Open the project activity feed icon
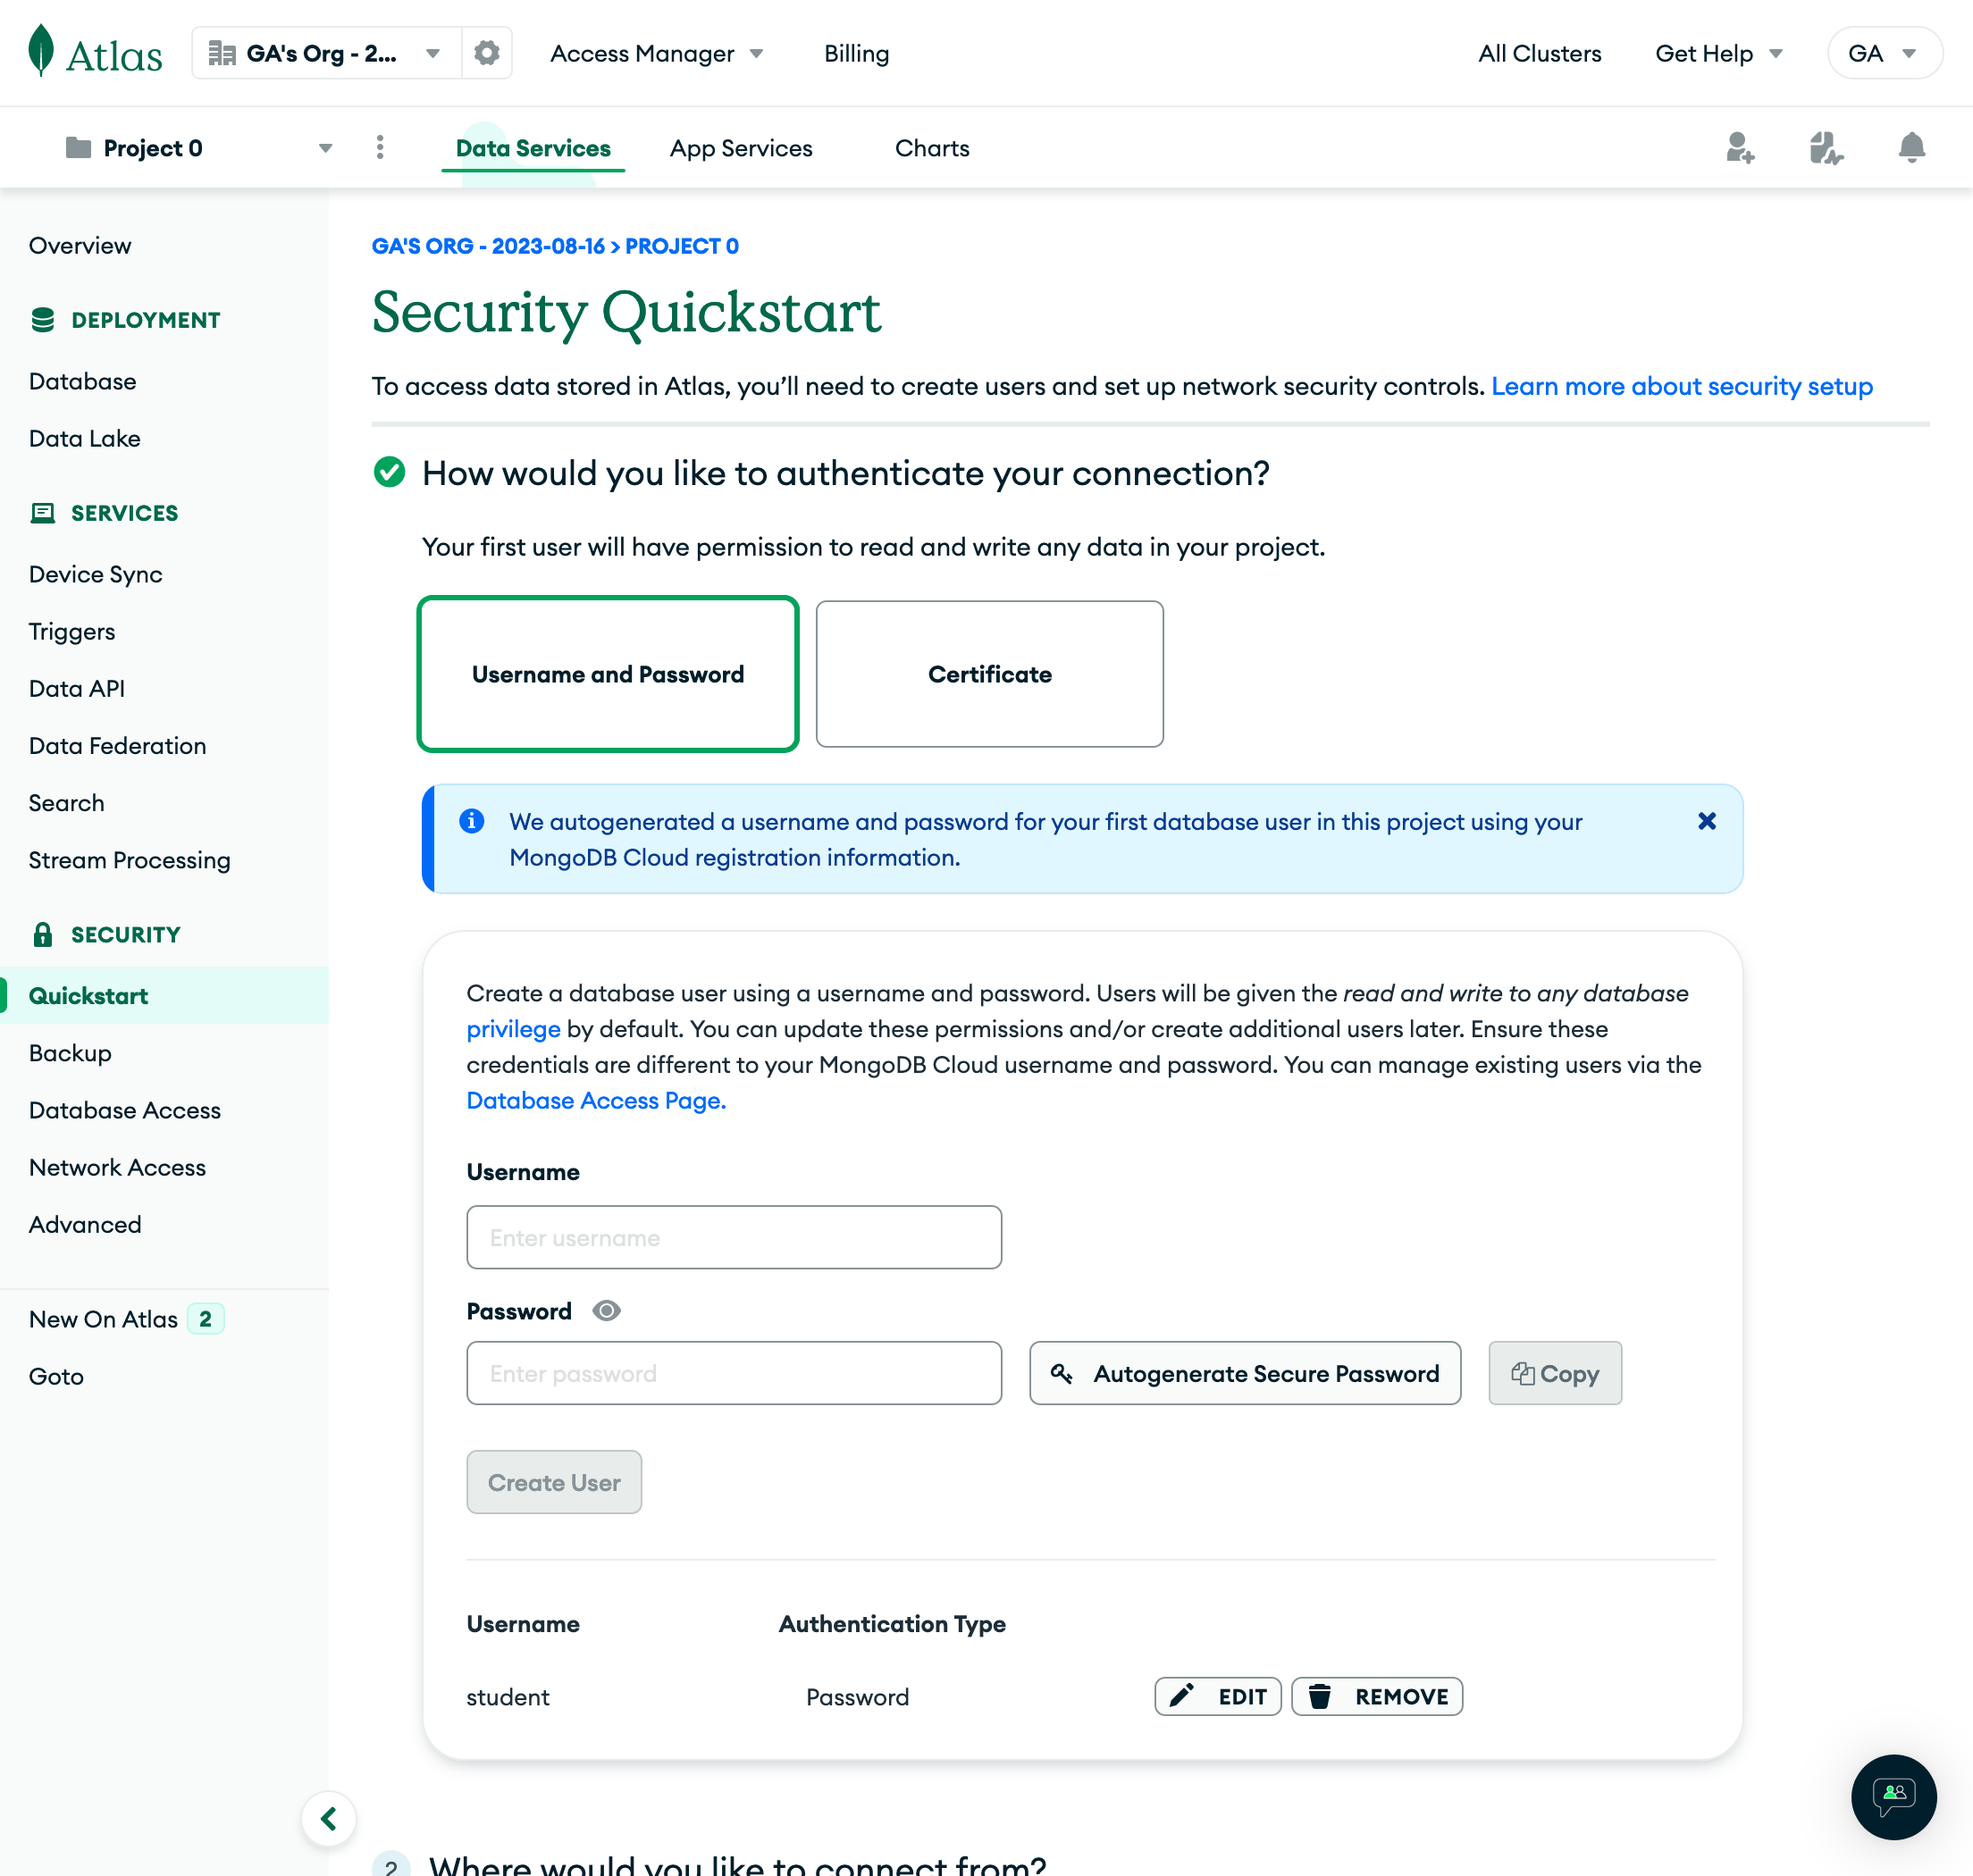Screen dimensions: 1973x1876 tap(1825, 148)
